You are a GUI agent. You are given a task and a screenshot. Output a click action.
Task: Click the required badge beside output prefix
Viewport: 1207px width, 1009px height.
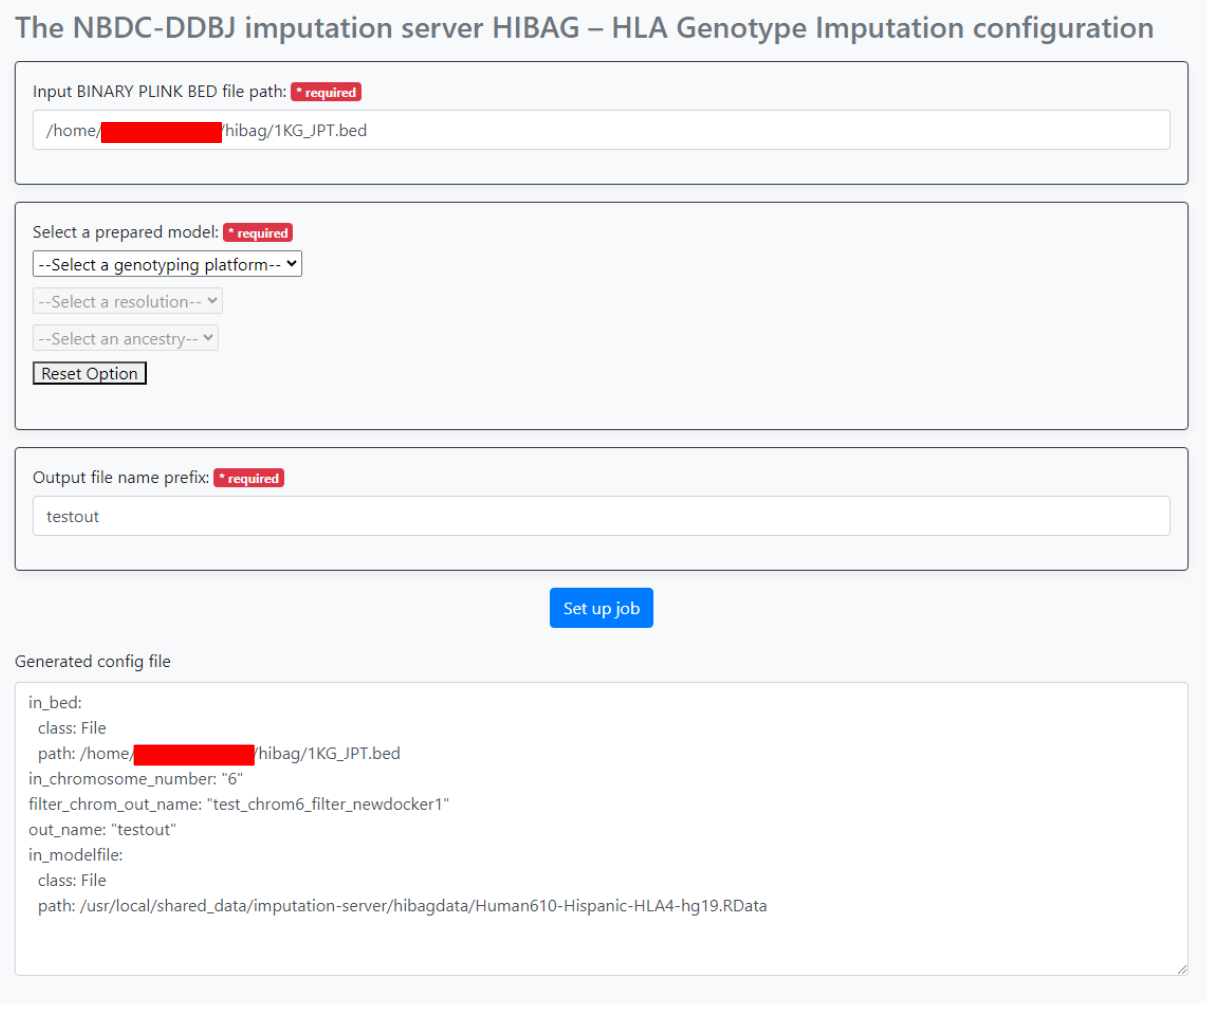249,478
